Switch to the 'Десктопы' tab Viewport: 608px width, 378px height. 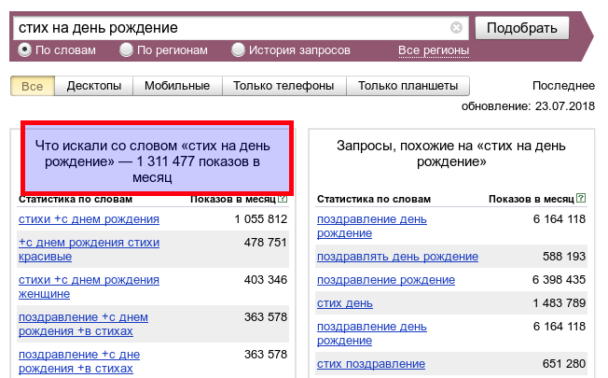[x=94, y=86]
